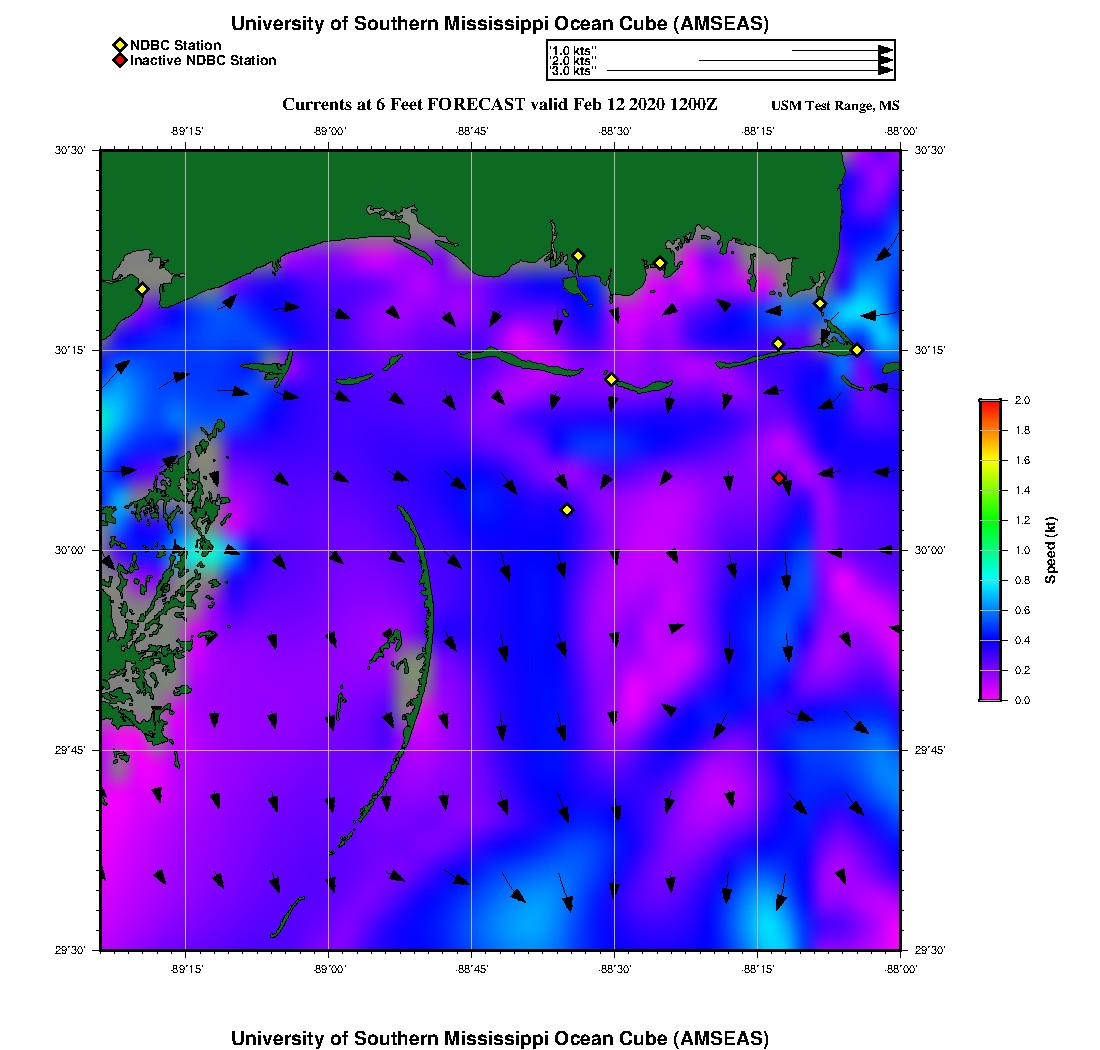Click the 3.0 kts scale arrow
This screenshot has width=1100, height=1050.
[750, 71]
